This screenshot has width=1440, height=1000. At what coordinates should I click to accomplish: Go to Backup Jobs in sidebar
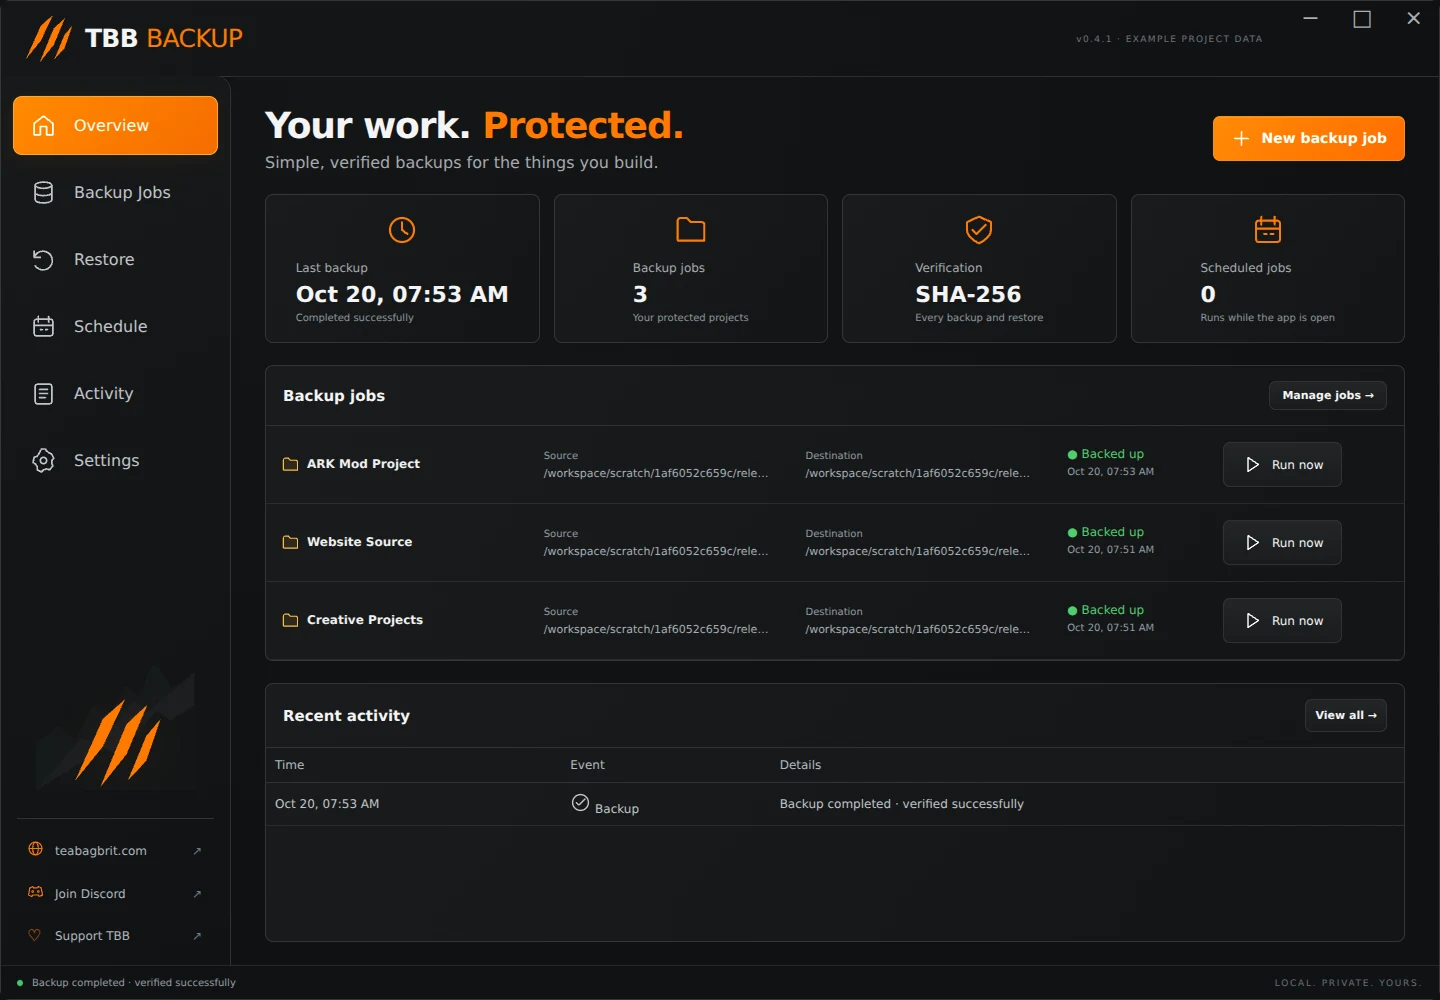(x=115, y=193)
